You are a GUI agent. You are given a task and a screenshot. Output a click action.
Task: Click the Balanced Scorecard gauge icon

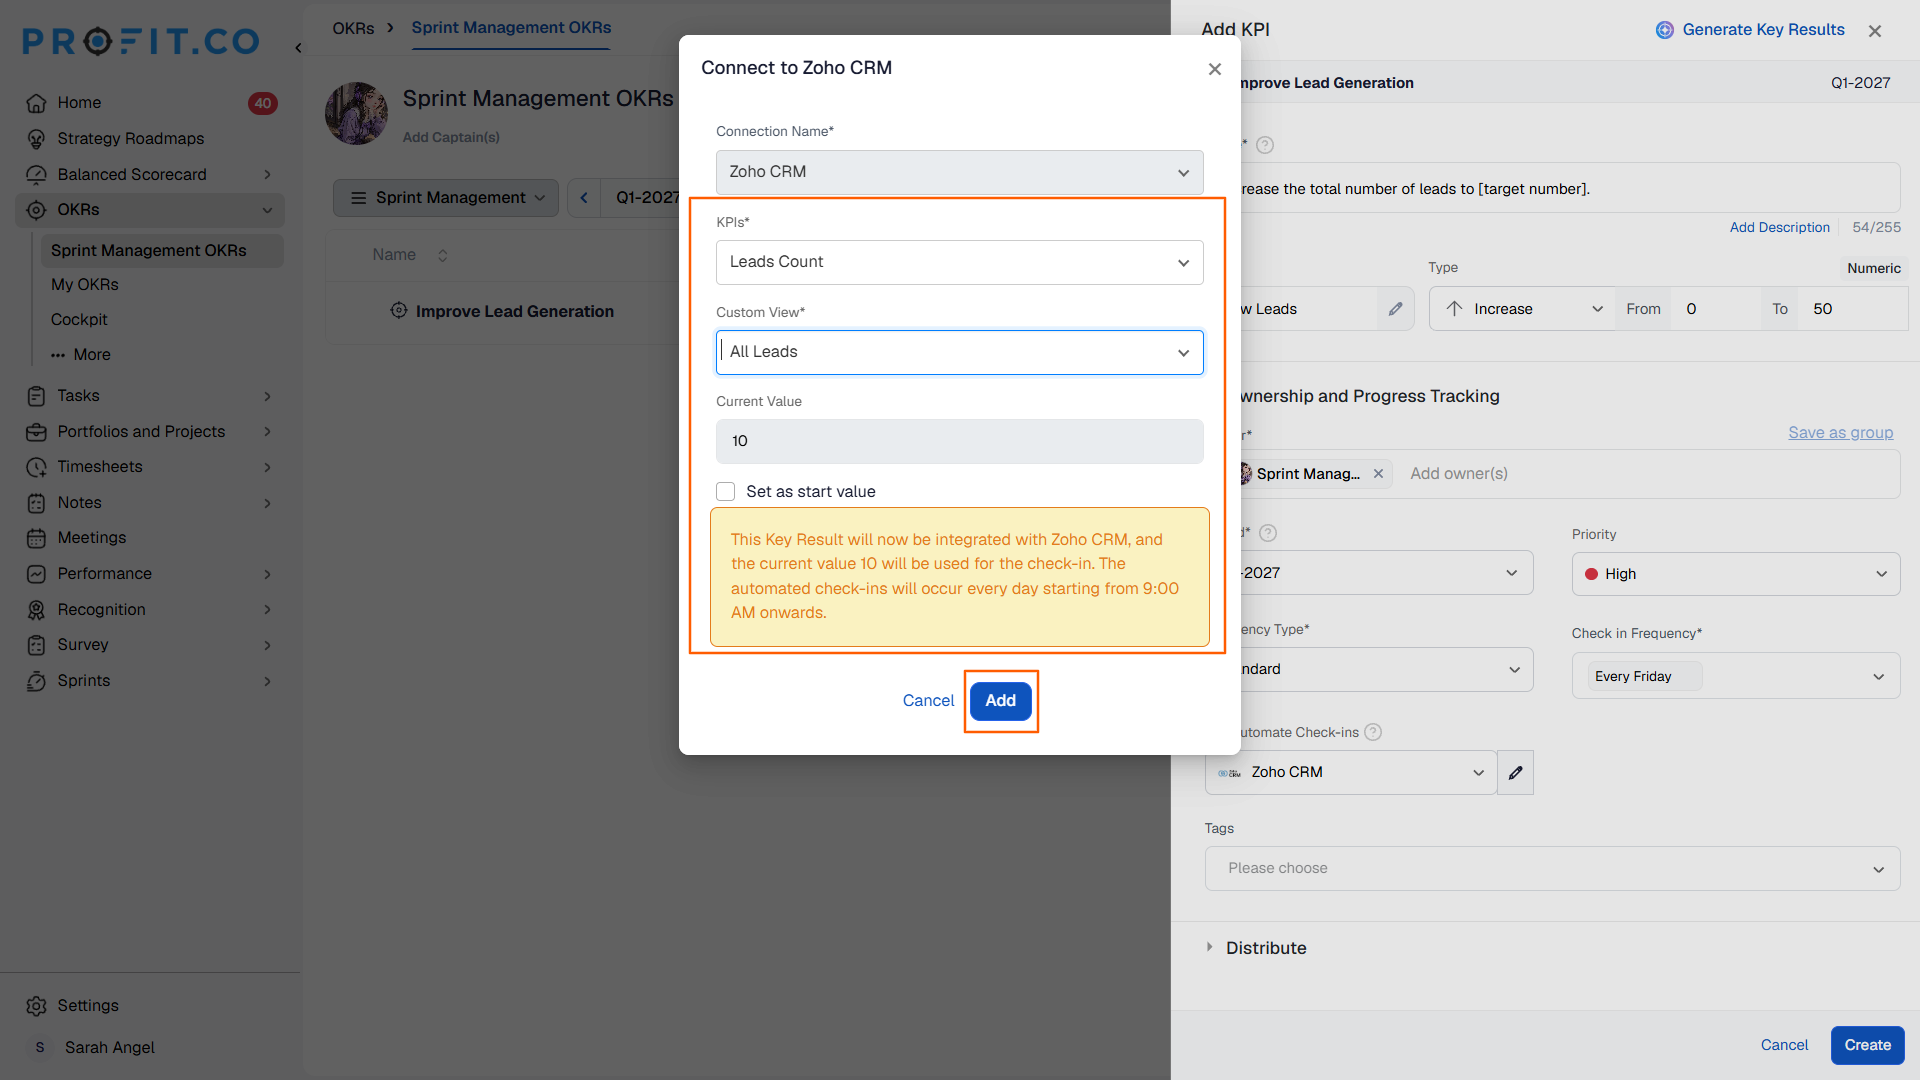coord(36,174)
